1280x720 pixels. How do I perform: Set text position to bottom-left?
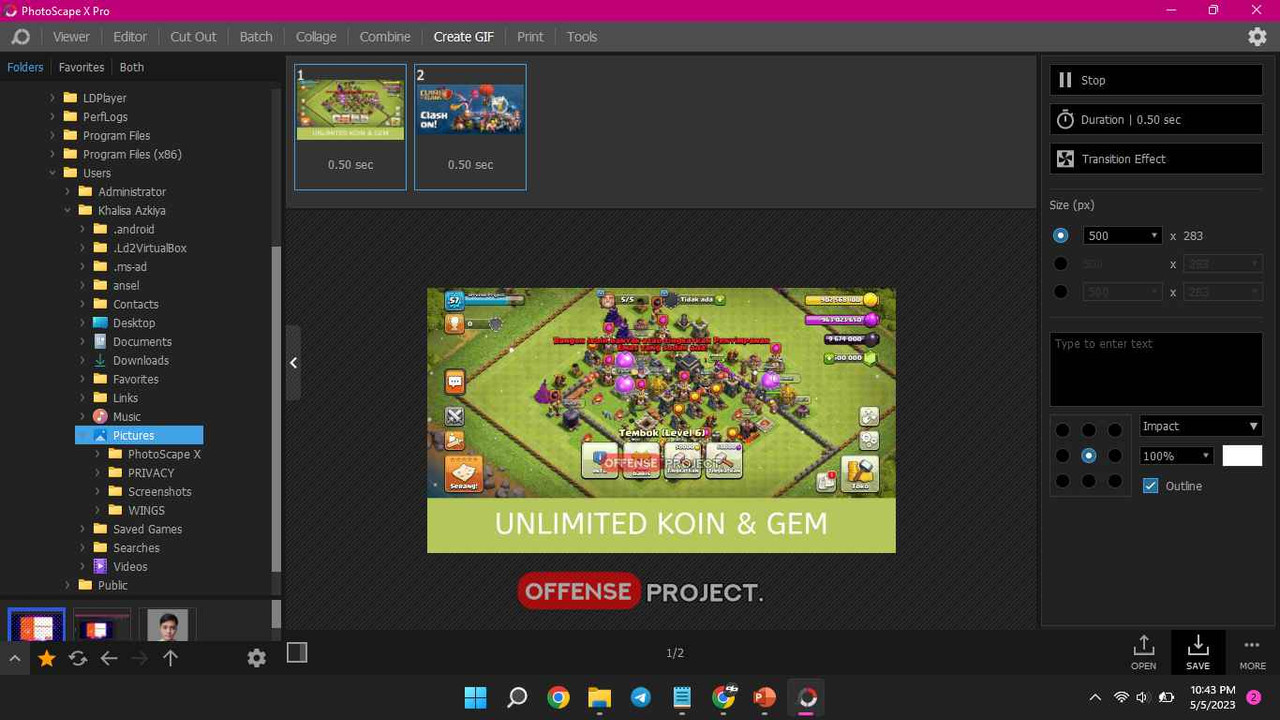coord(1062,481)
